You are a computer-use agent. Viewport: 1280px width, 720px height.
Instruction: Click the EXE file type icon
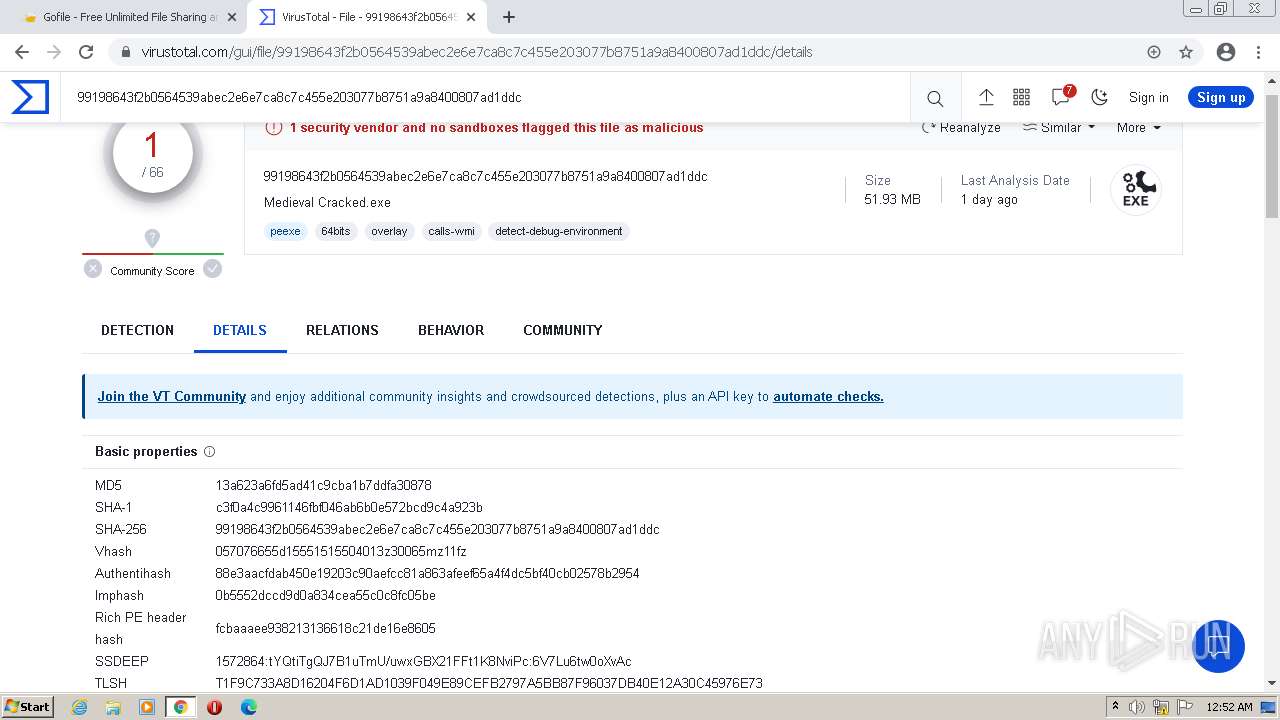point(1136,189)
